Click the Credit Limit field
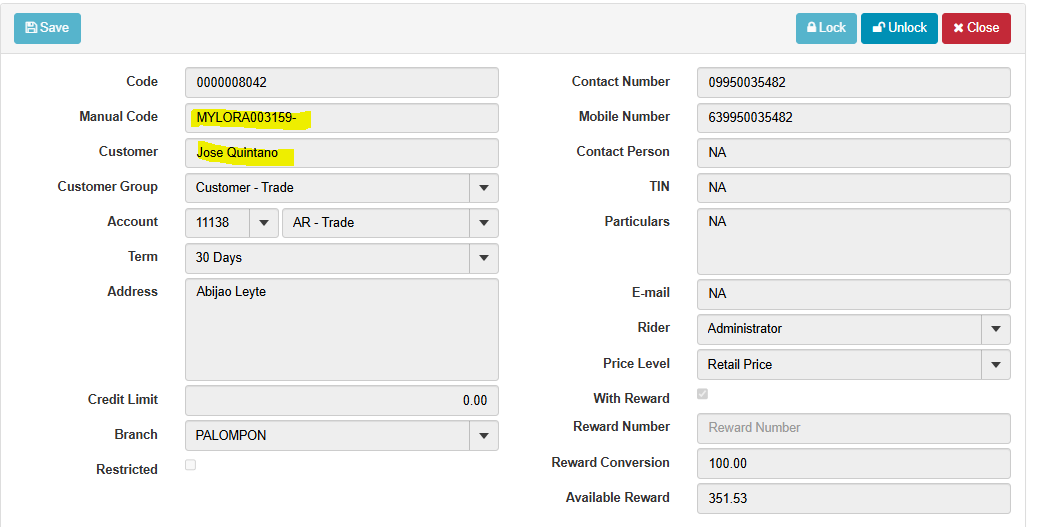The width and height of the screenshot is (1039, 527). pyautogui.click(x=341, y=400)
